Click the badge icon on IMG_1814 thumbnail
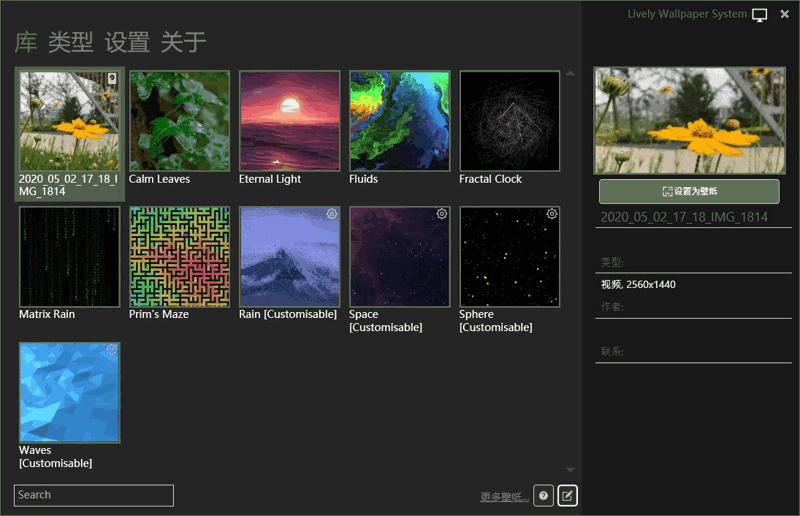800x516 pixels. 112,79
